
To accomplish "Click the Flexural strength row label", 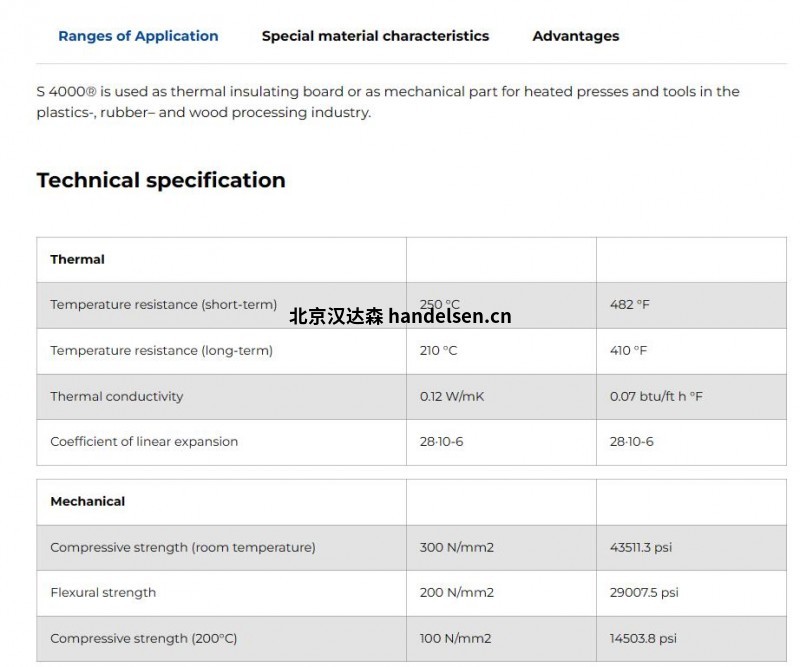I will (x=103, y=592).
